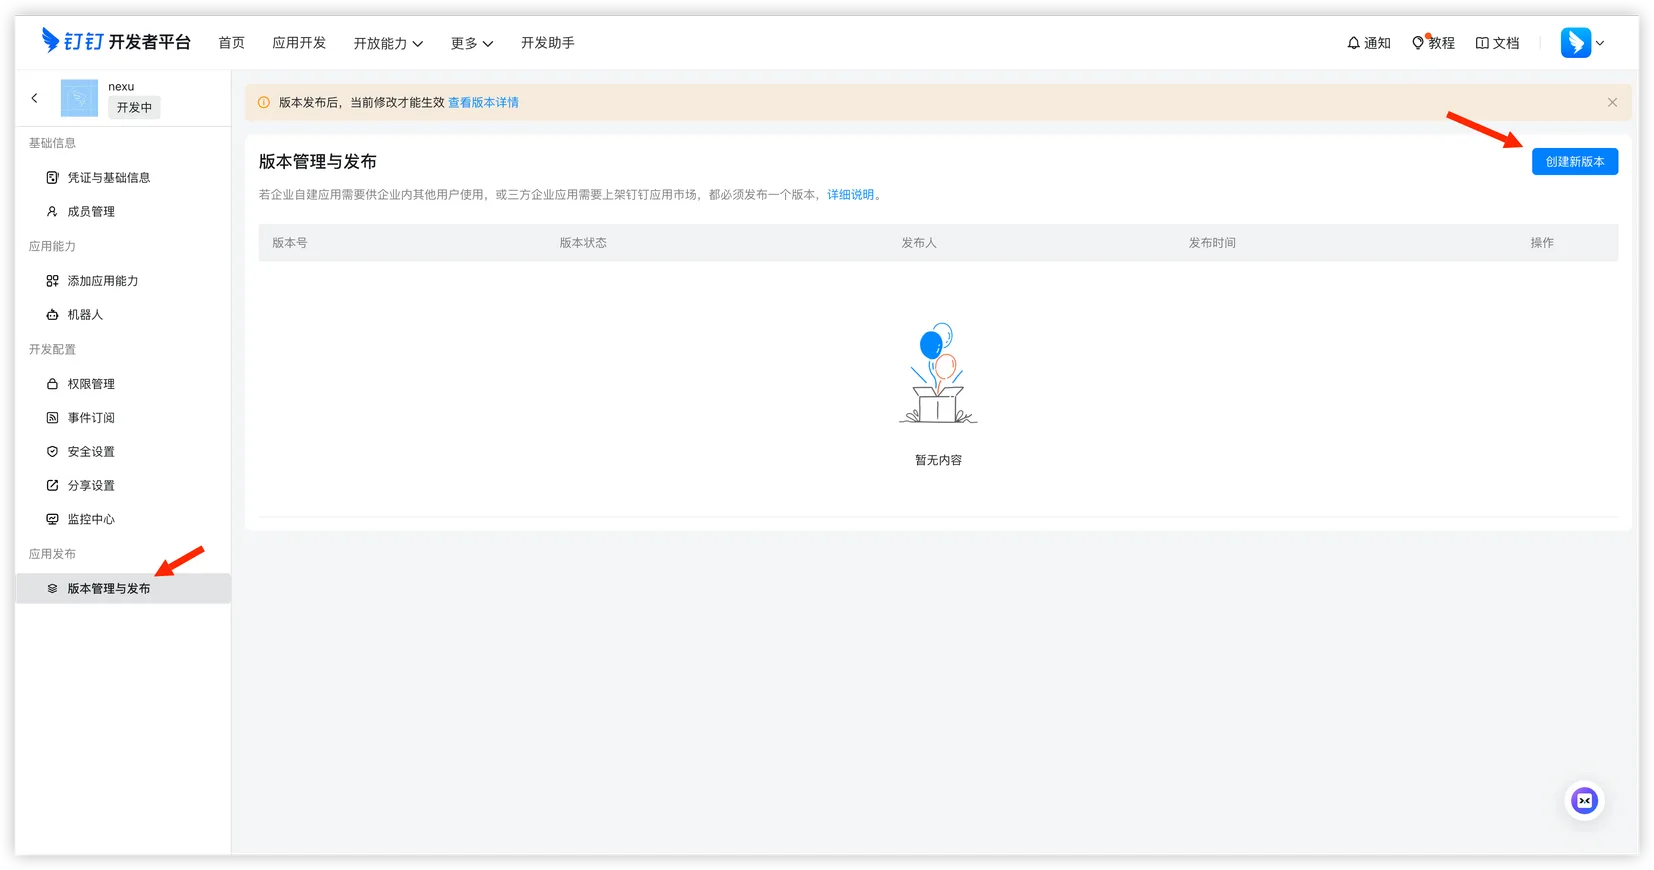1654x870 pixels.
Task: Expand the 更多 dropdown menu
Action: [x=472, y=43]
